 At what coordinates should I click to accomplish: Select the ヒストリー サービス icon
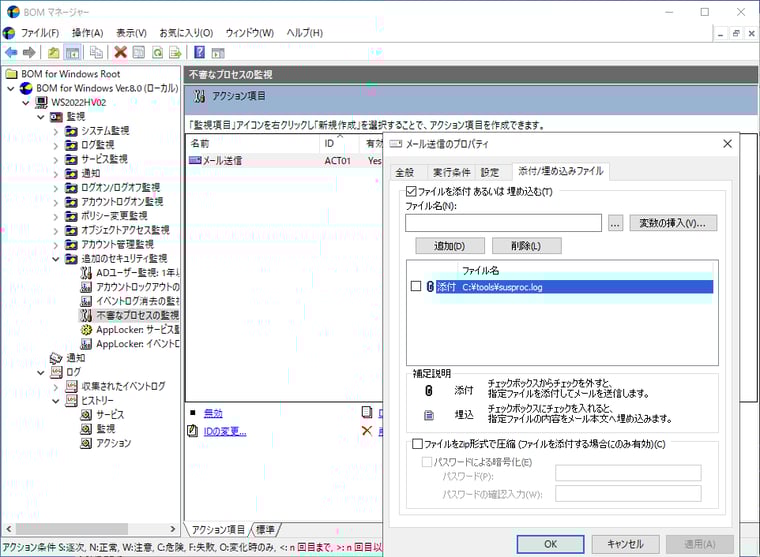coord(86,415)
